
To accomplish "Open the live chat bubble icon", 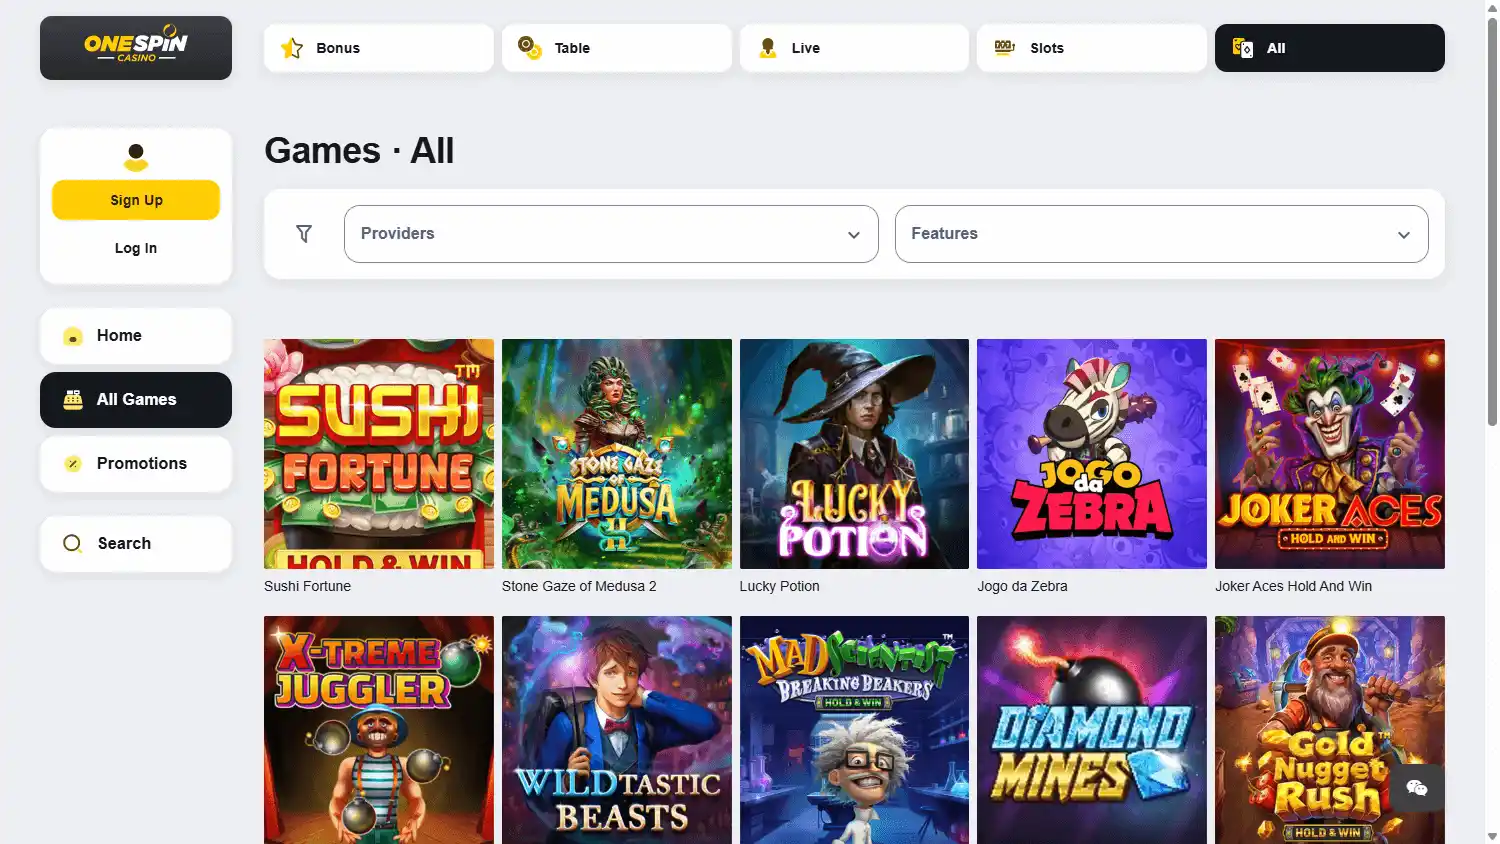I will point(1417,788).
